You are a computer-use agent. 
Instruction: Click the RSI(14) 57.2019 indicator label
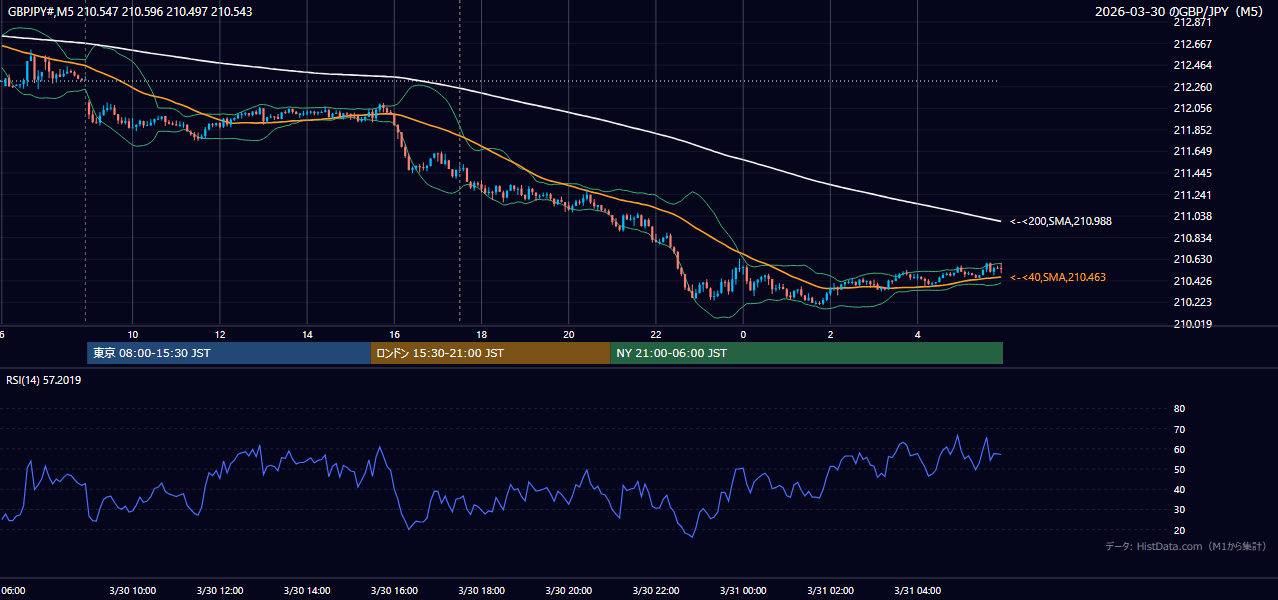pos(43,380)
